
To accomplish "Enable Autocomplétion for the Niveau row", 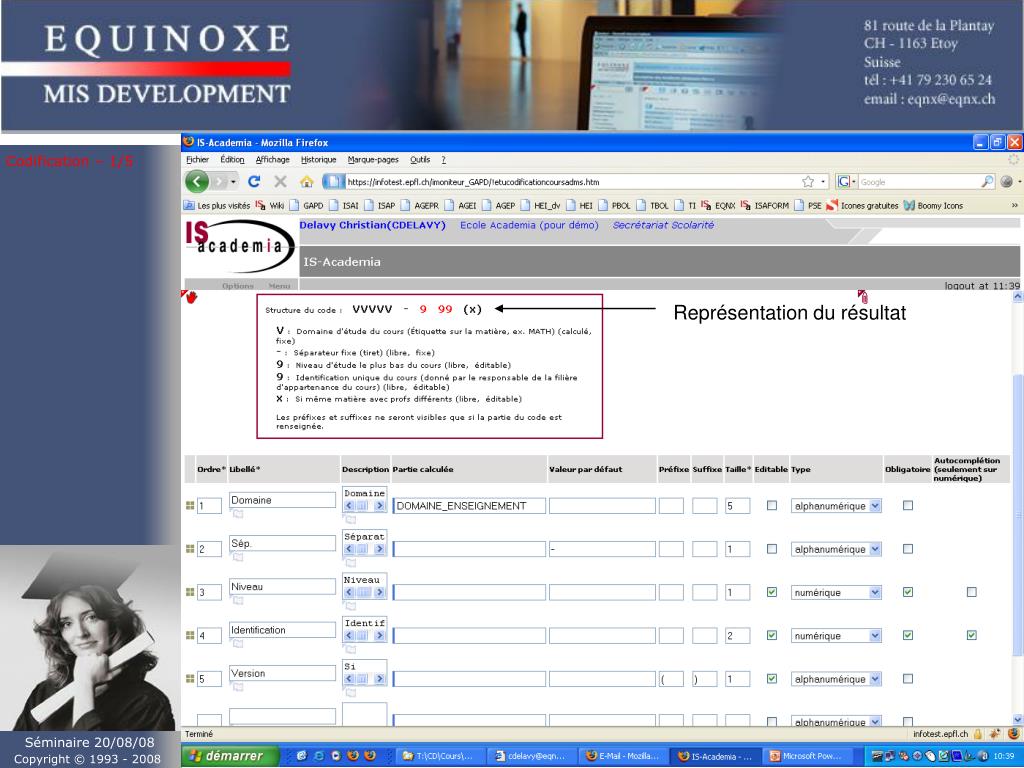I will pyautogui.click(x=972, y=592).
